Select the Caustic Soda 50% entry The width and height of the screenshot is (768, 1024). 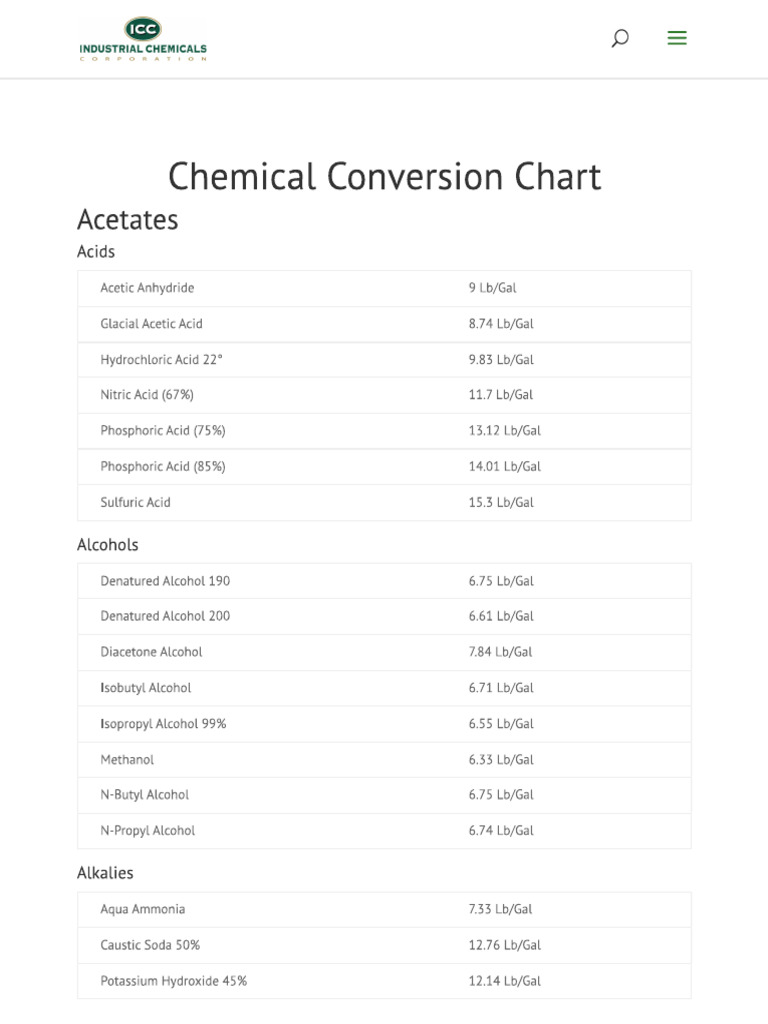150,945
